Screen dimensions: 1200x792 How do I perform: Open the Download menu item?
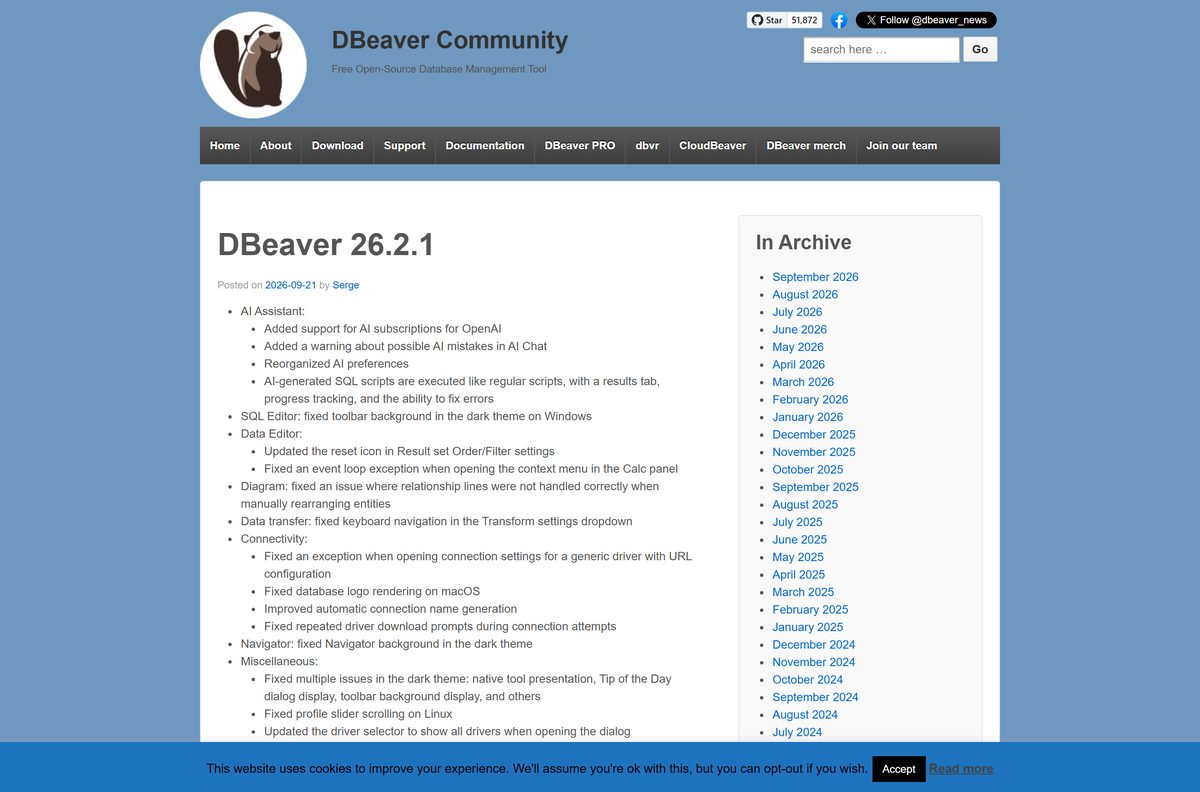(338, 146)
